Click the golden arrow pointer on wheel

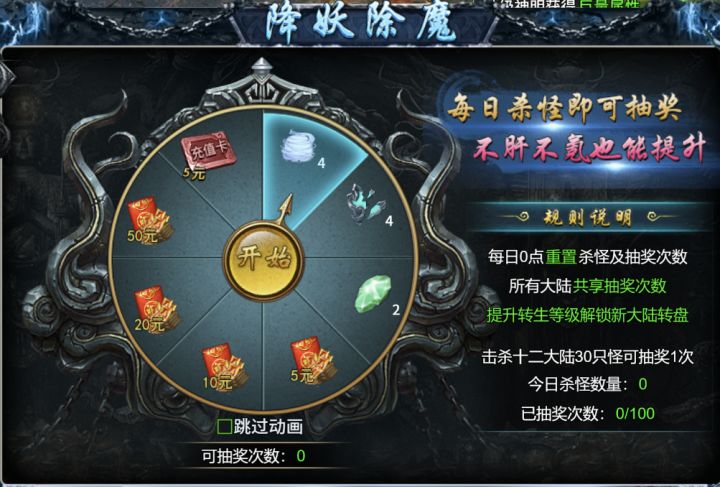[285, 209]
